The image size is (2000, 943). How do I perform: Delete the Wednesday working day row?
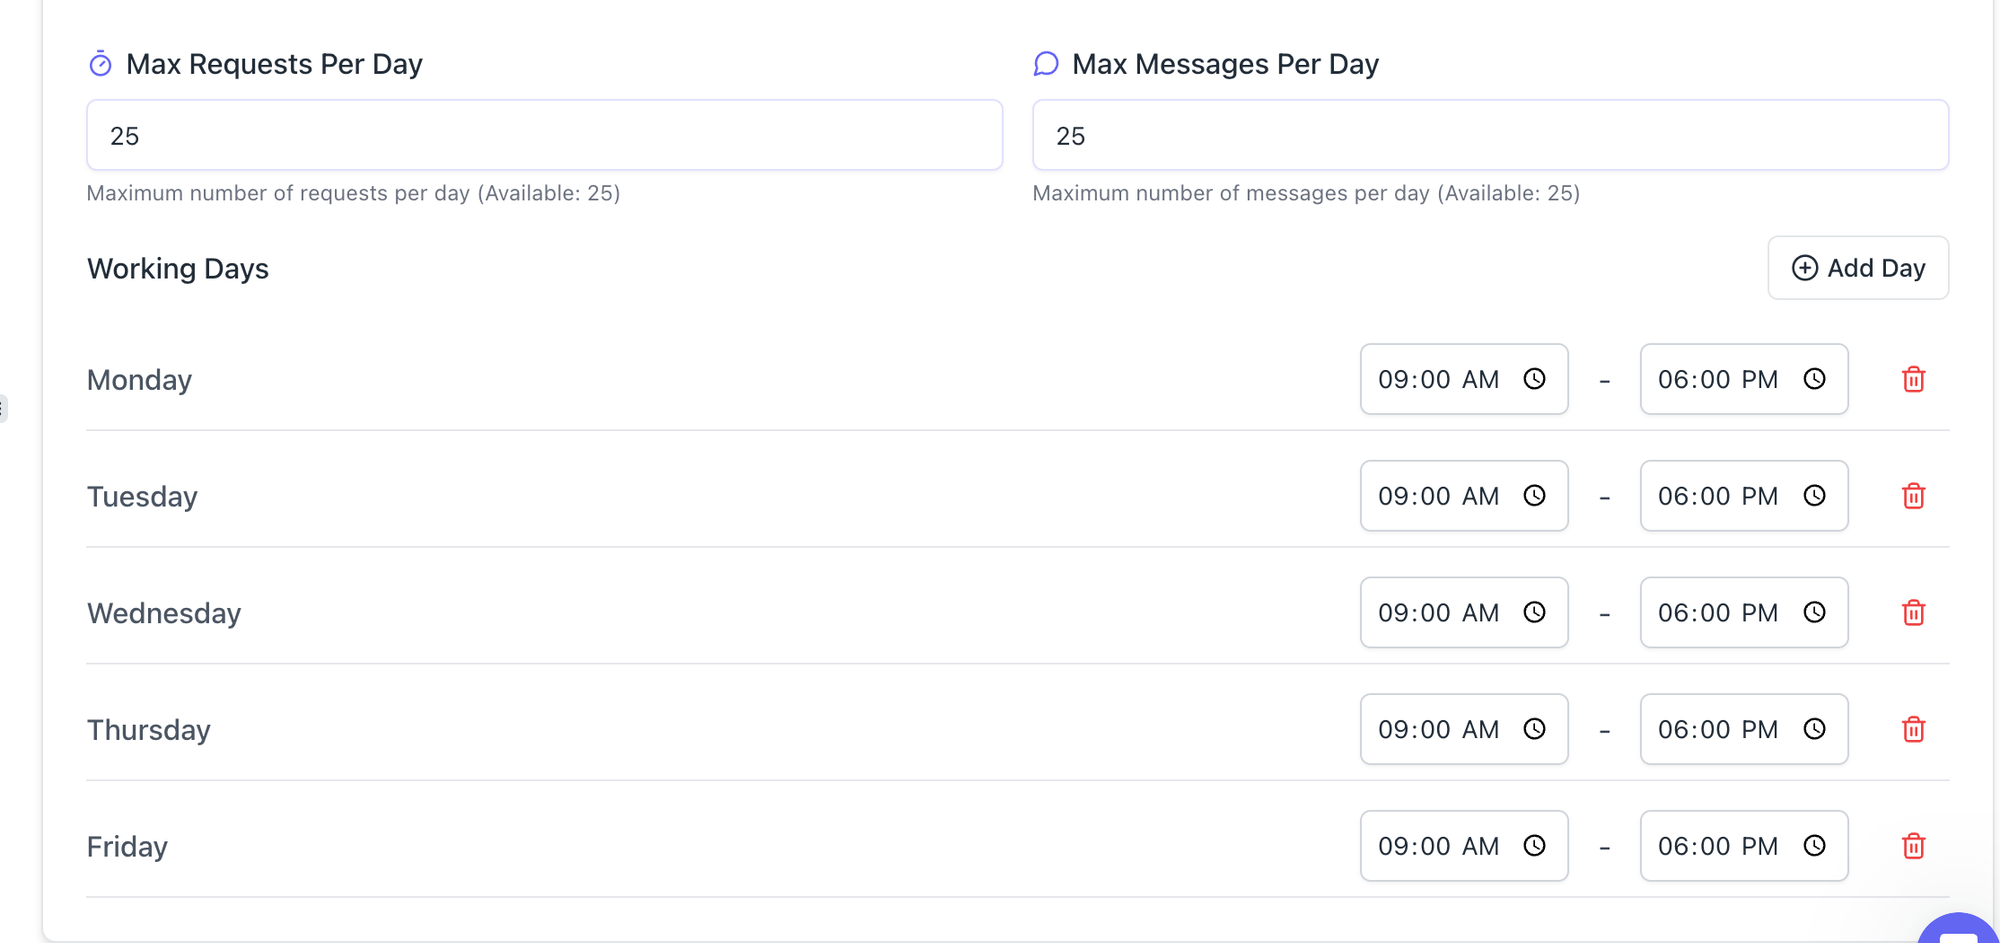point(1913,613)
